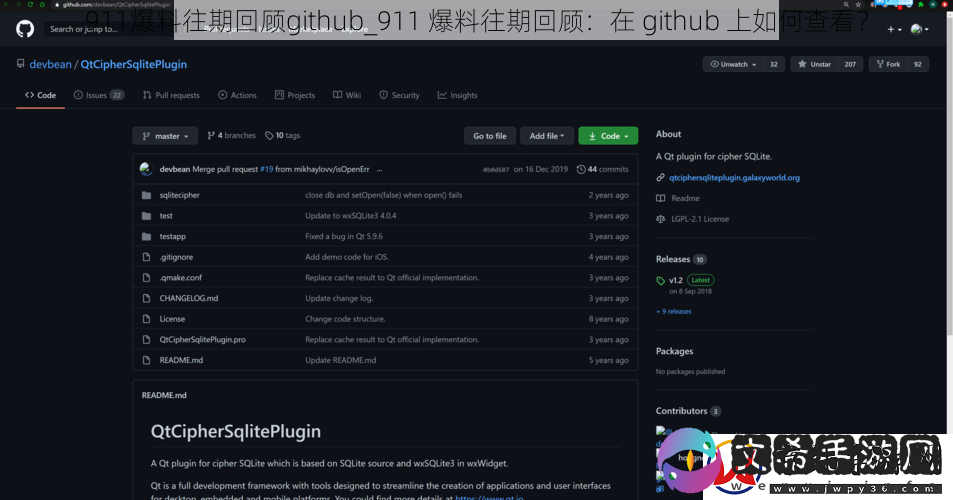Click the README.md heading in the readme box
Image resolution: width=953 pixels, height=500 pixels.
point(164,396)
